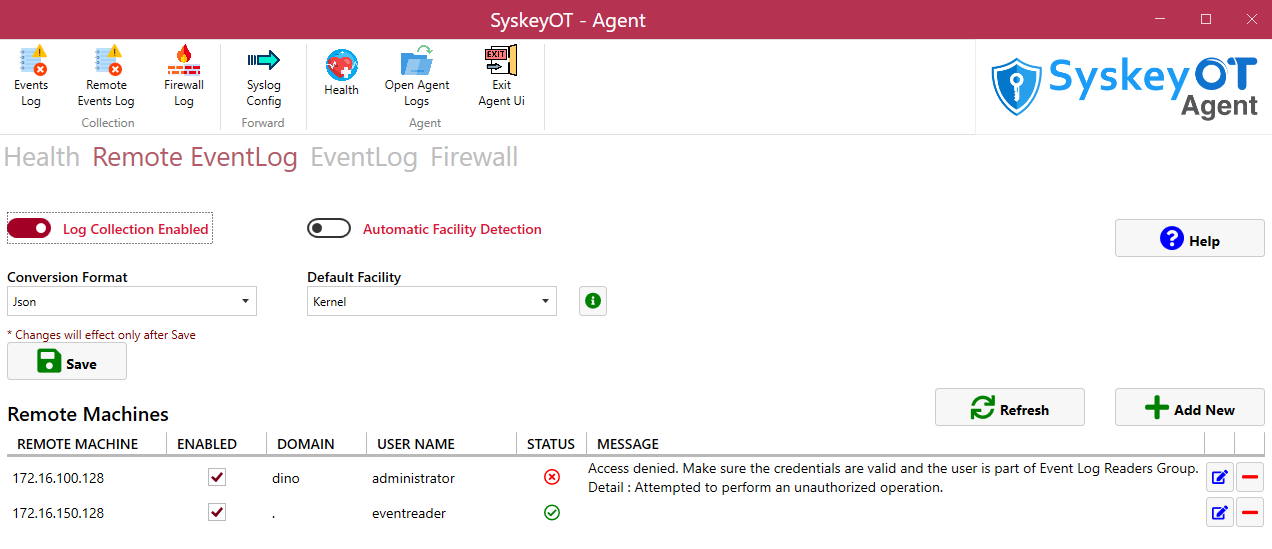The image size is (1272, 549).
Task: Open the Firewall Log ribbon icon
Action: pyautogui.click(x=184, y=64)
